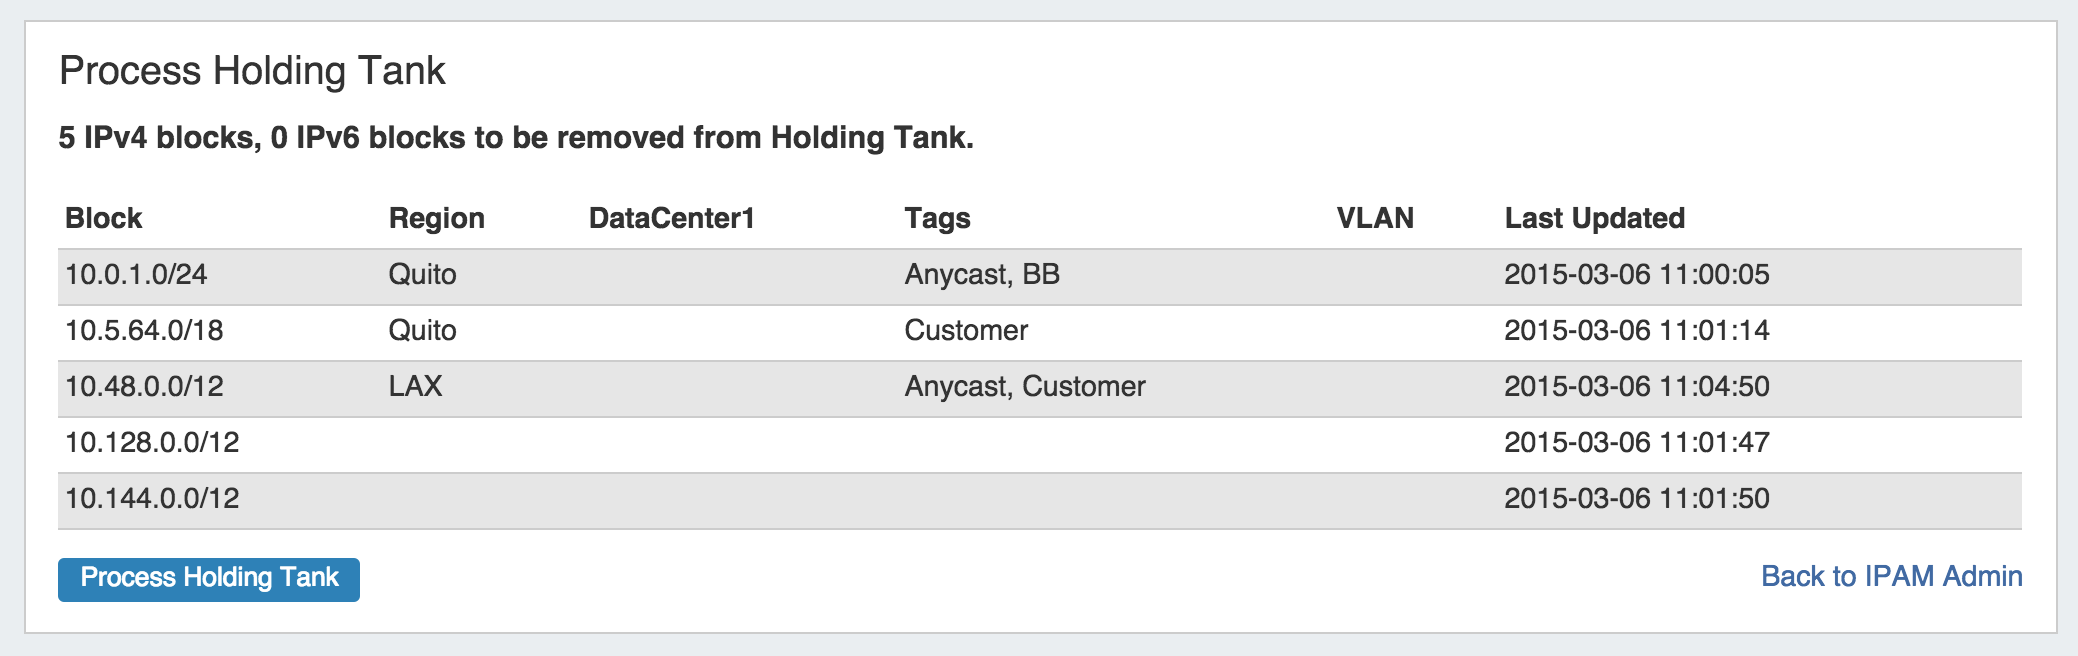Click the Tags column header
This screenshot has height=656, width=2078.
[937, 218]
